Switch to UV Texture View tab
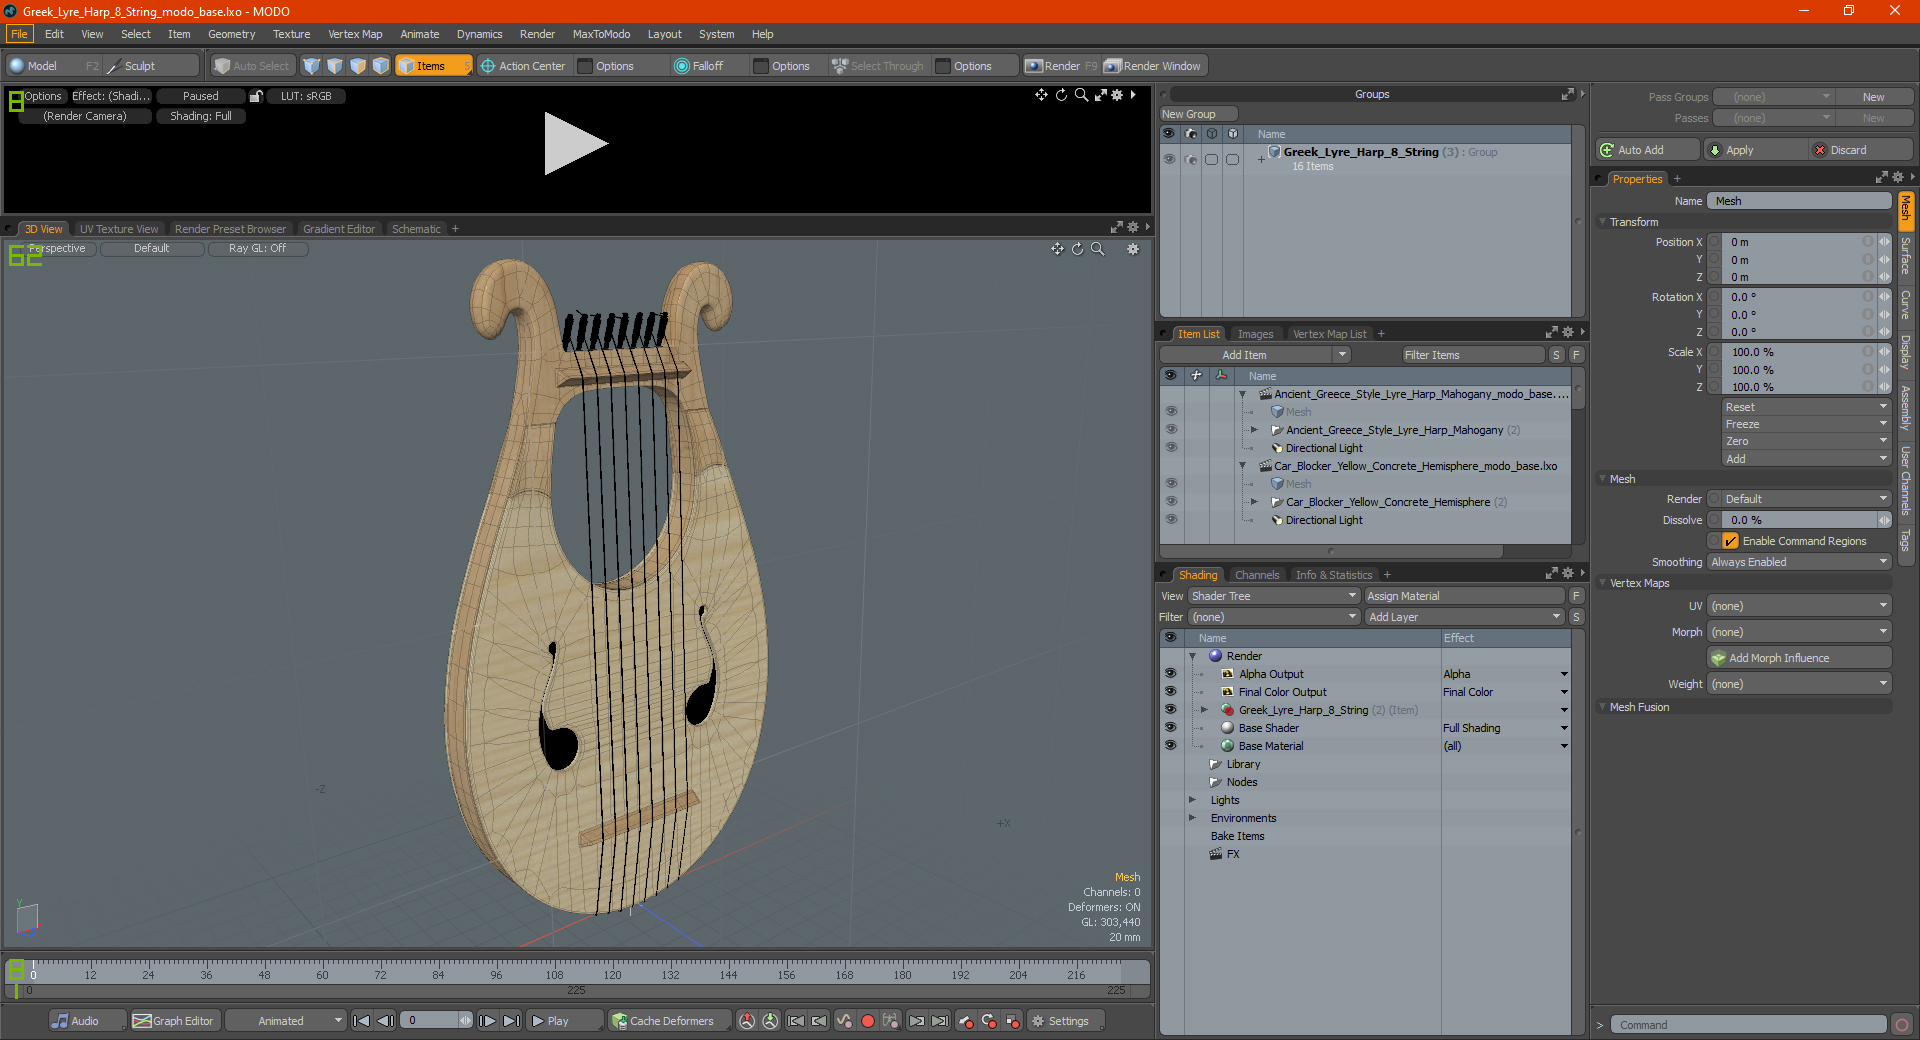This screenshot has width=1920, height=1040. click(118, 229)
